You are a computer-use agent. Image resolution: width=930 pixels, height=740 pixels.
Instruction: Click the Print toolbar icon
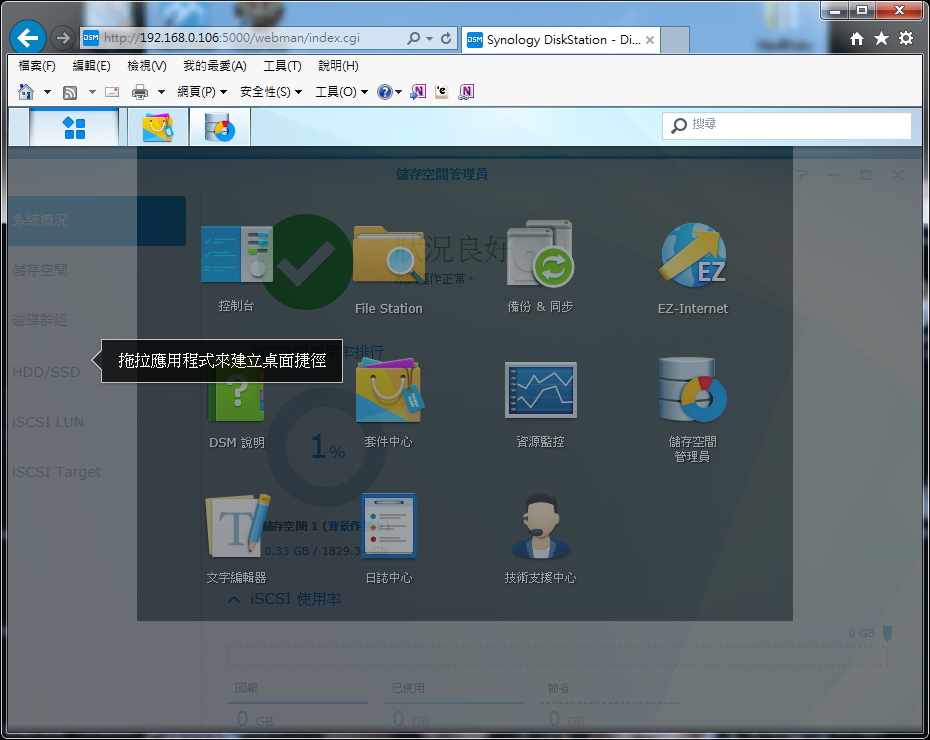coord(140,92)
